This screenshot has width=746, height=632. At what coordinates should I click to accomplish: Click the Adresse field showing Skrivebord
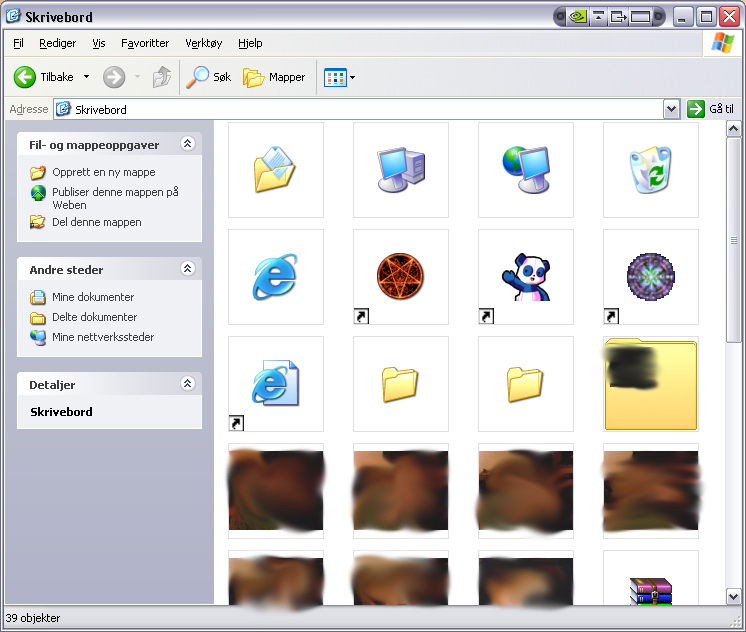coord(358,109)
